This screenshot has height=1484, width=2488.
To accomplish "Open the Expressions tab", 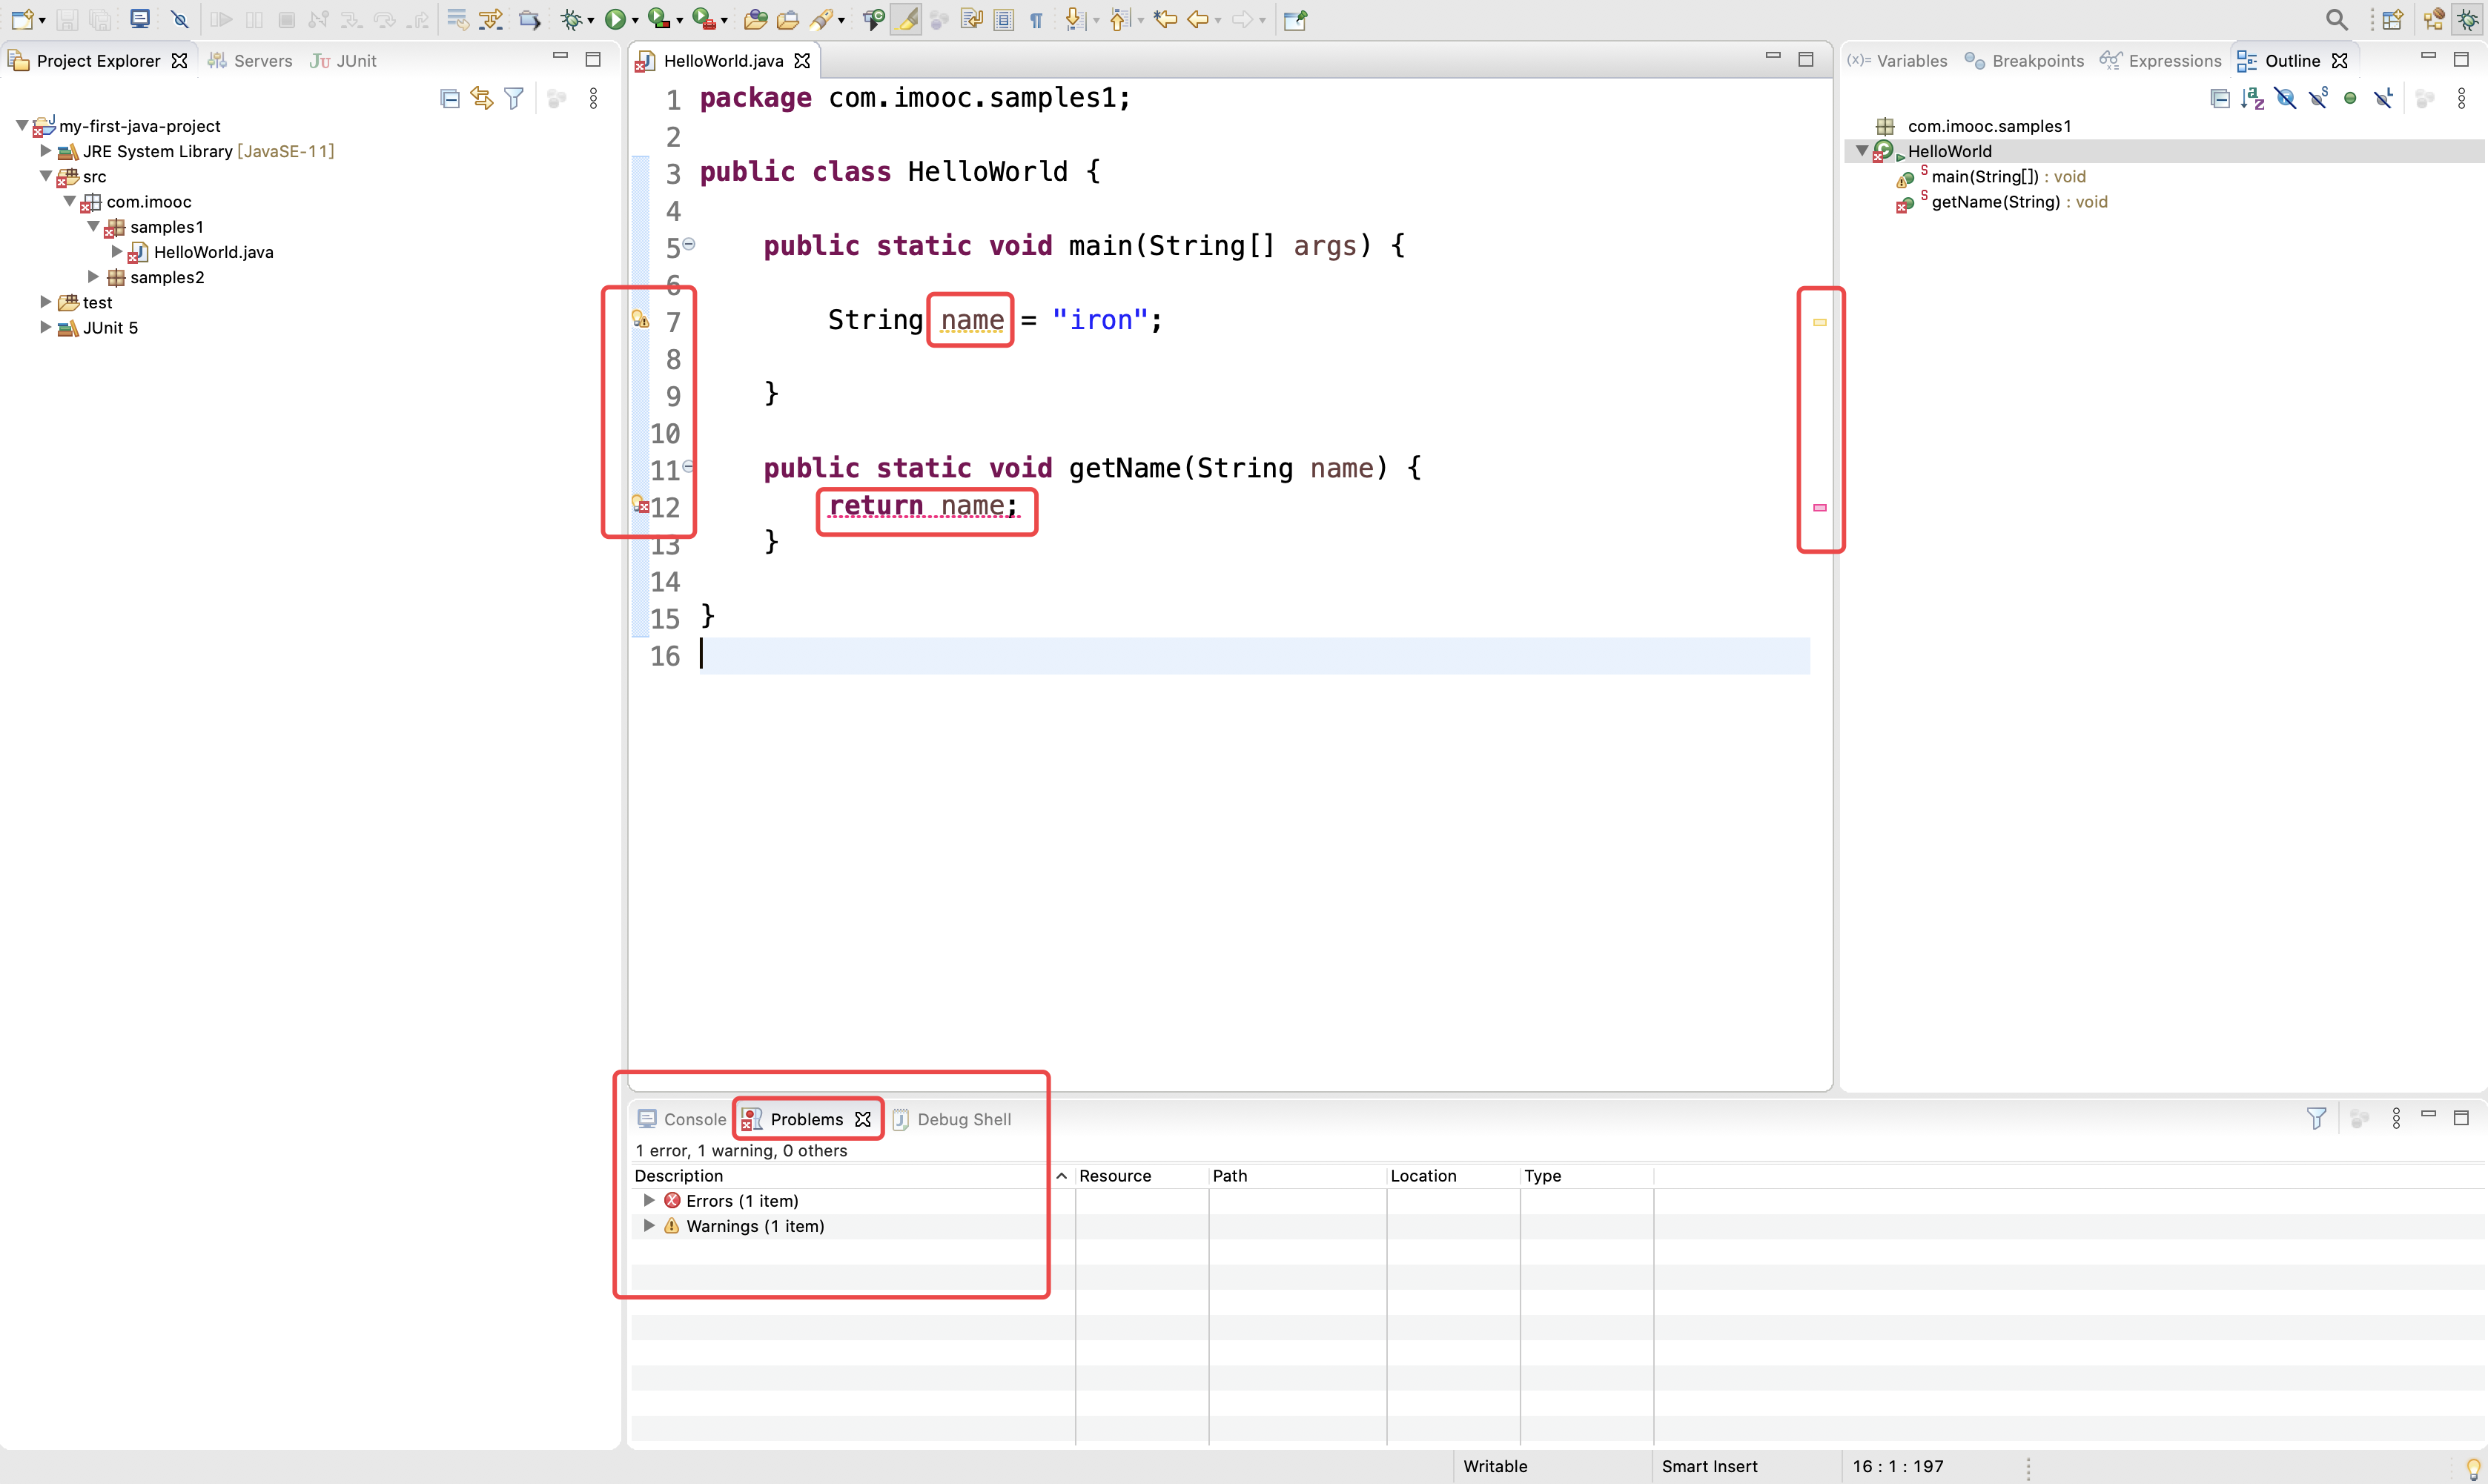I will (x=2160, y=60).
